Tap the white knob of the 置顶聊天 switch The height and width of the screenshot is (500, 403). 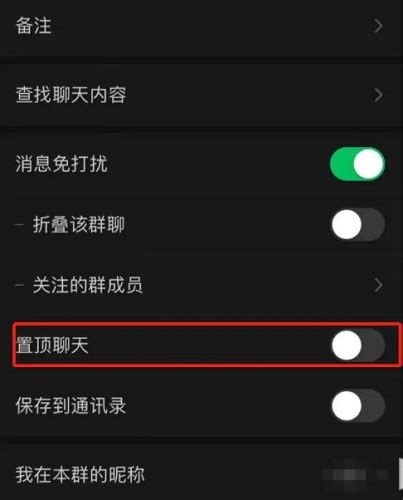click(347, 345)
